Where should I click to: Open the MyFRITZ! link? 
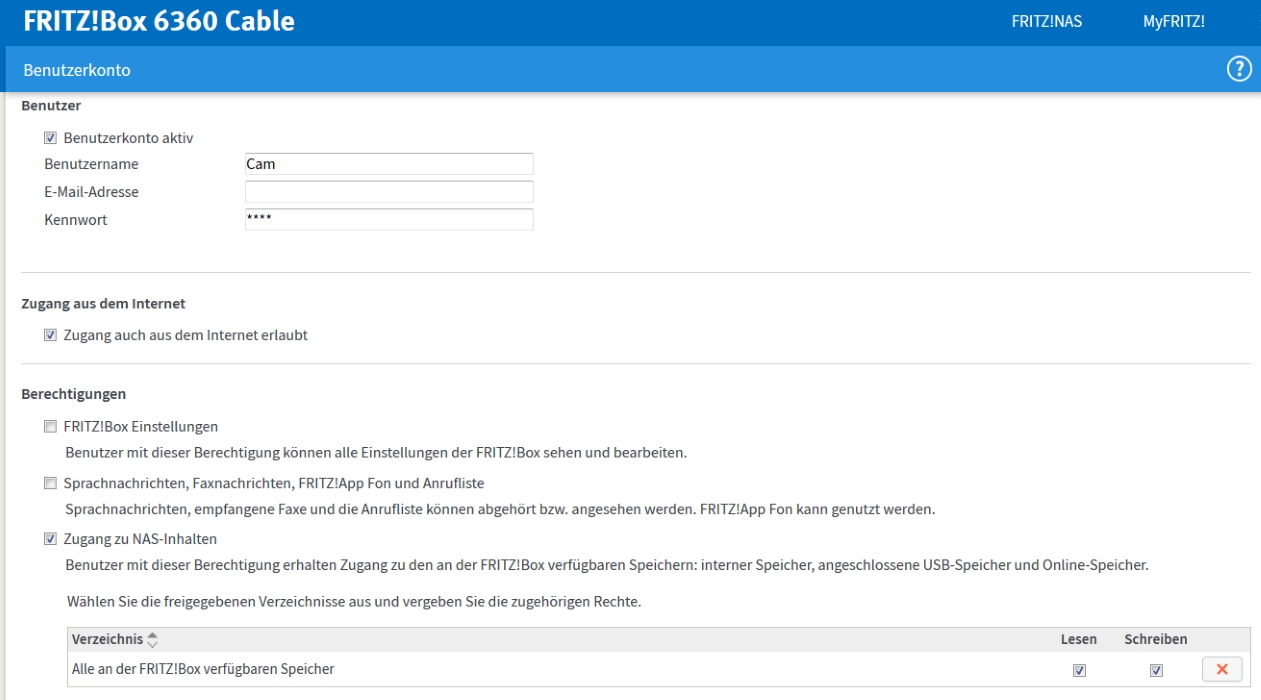1173,22
